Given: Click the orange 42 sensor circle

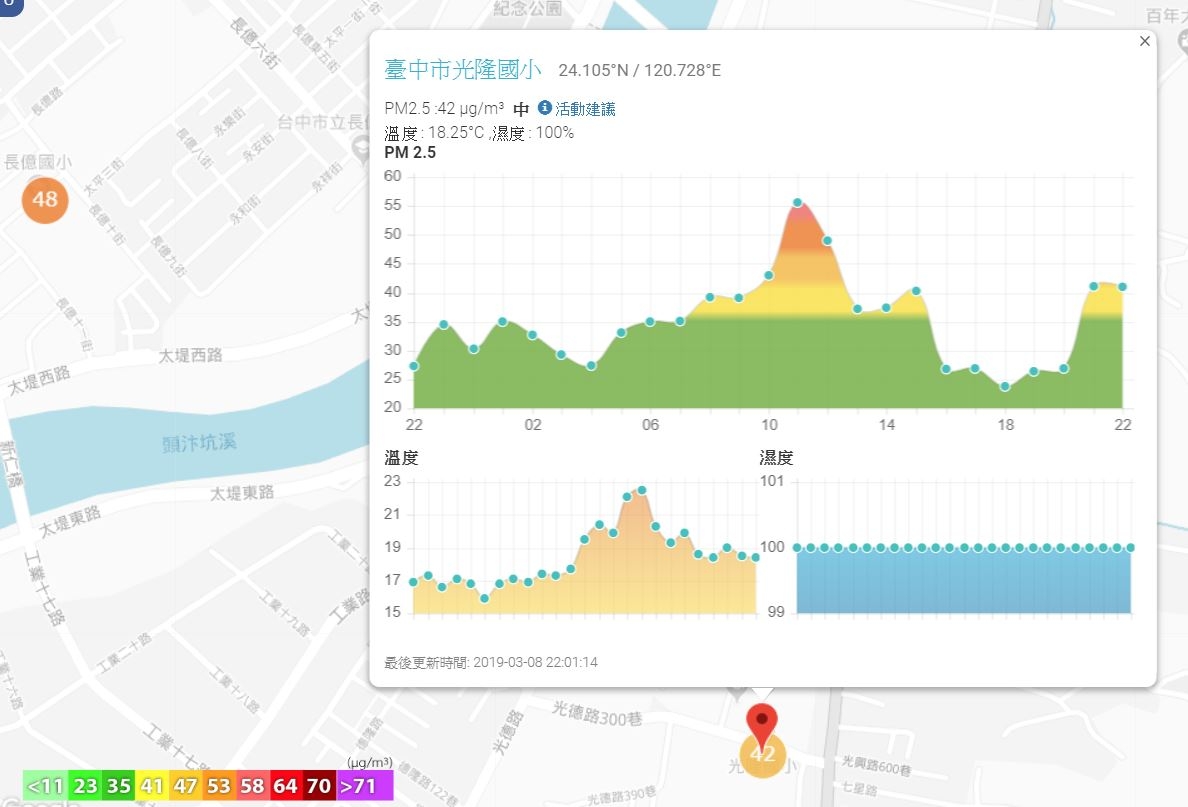Looking at the screenshot, I should [762, 755].
